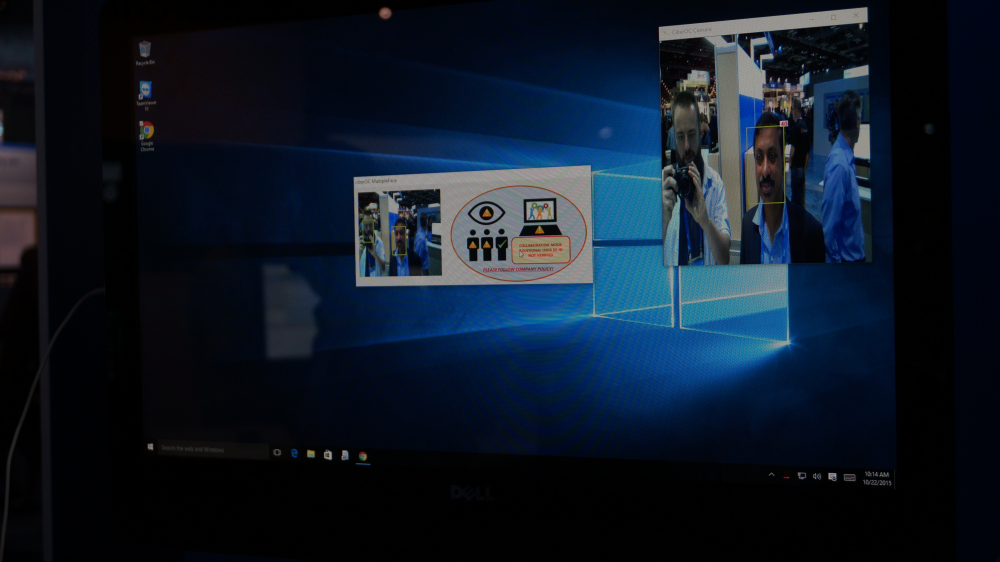Select the Google Chrome desktop shortcut
1000x562 pixels.
[x=147, y=135]
